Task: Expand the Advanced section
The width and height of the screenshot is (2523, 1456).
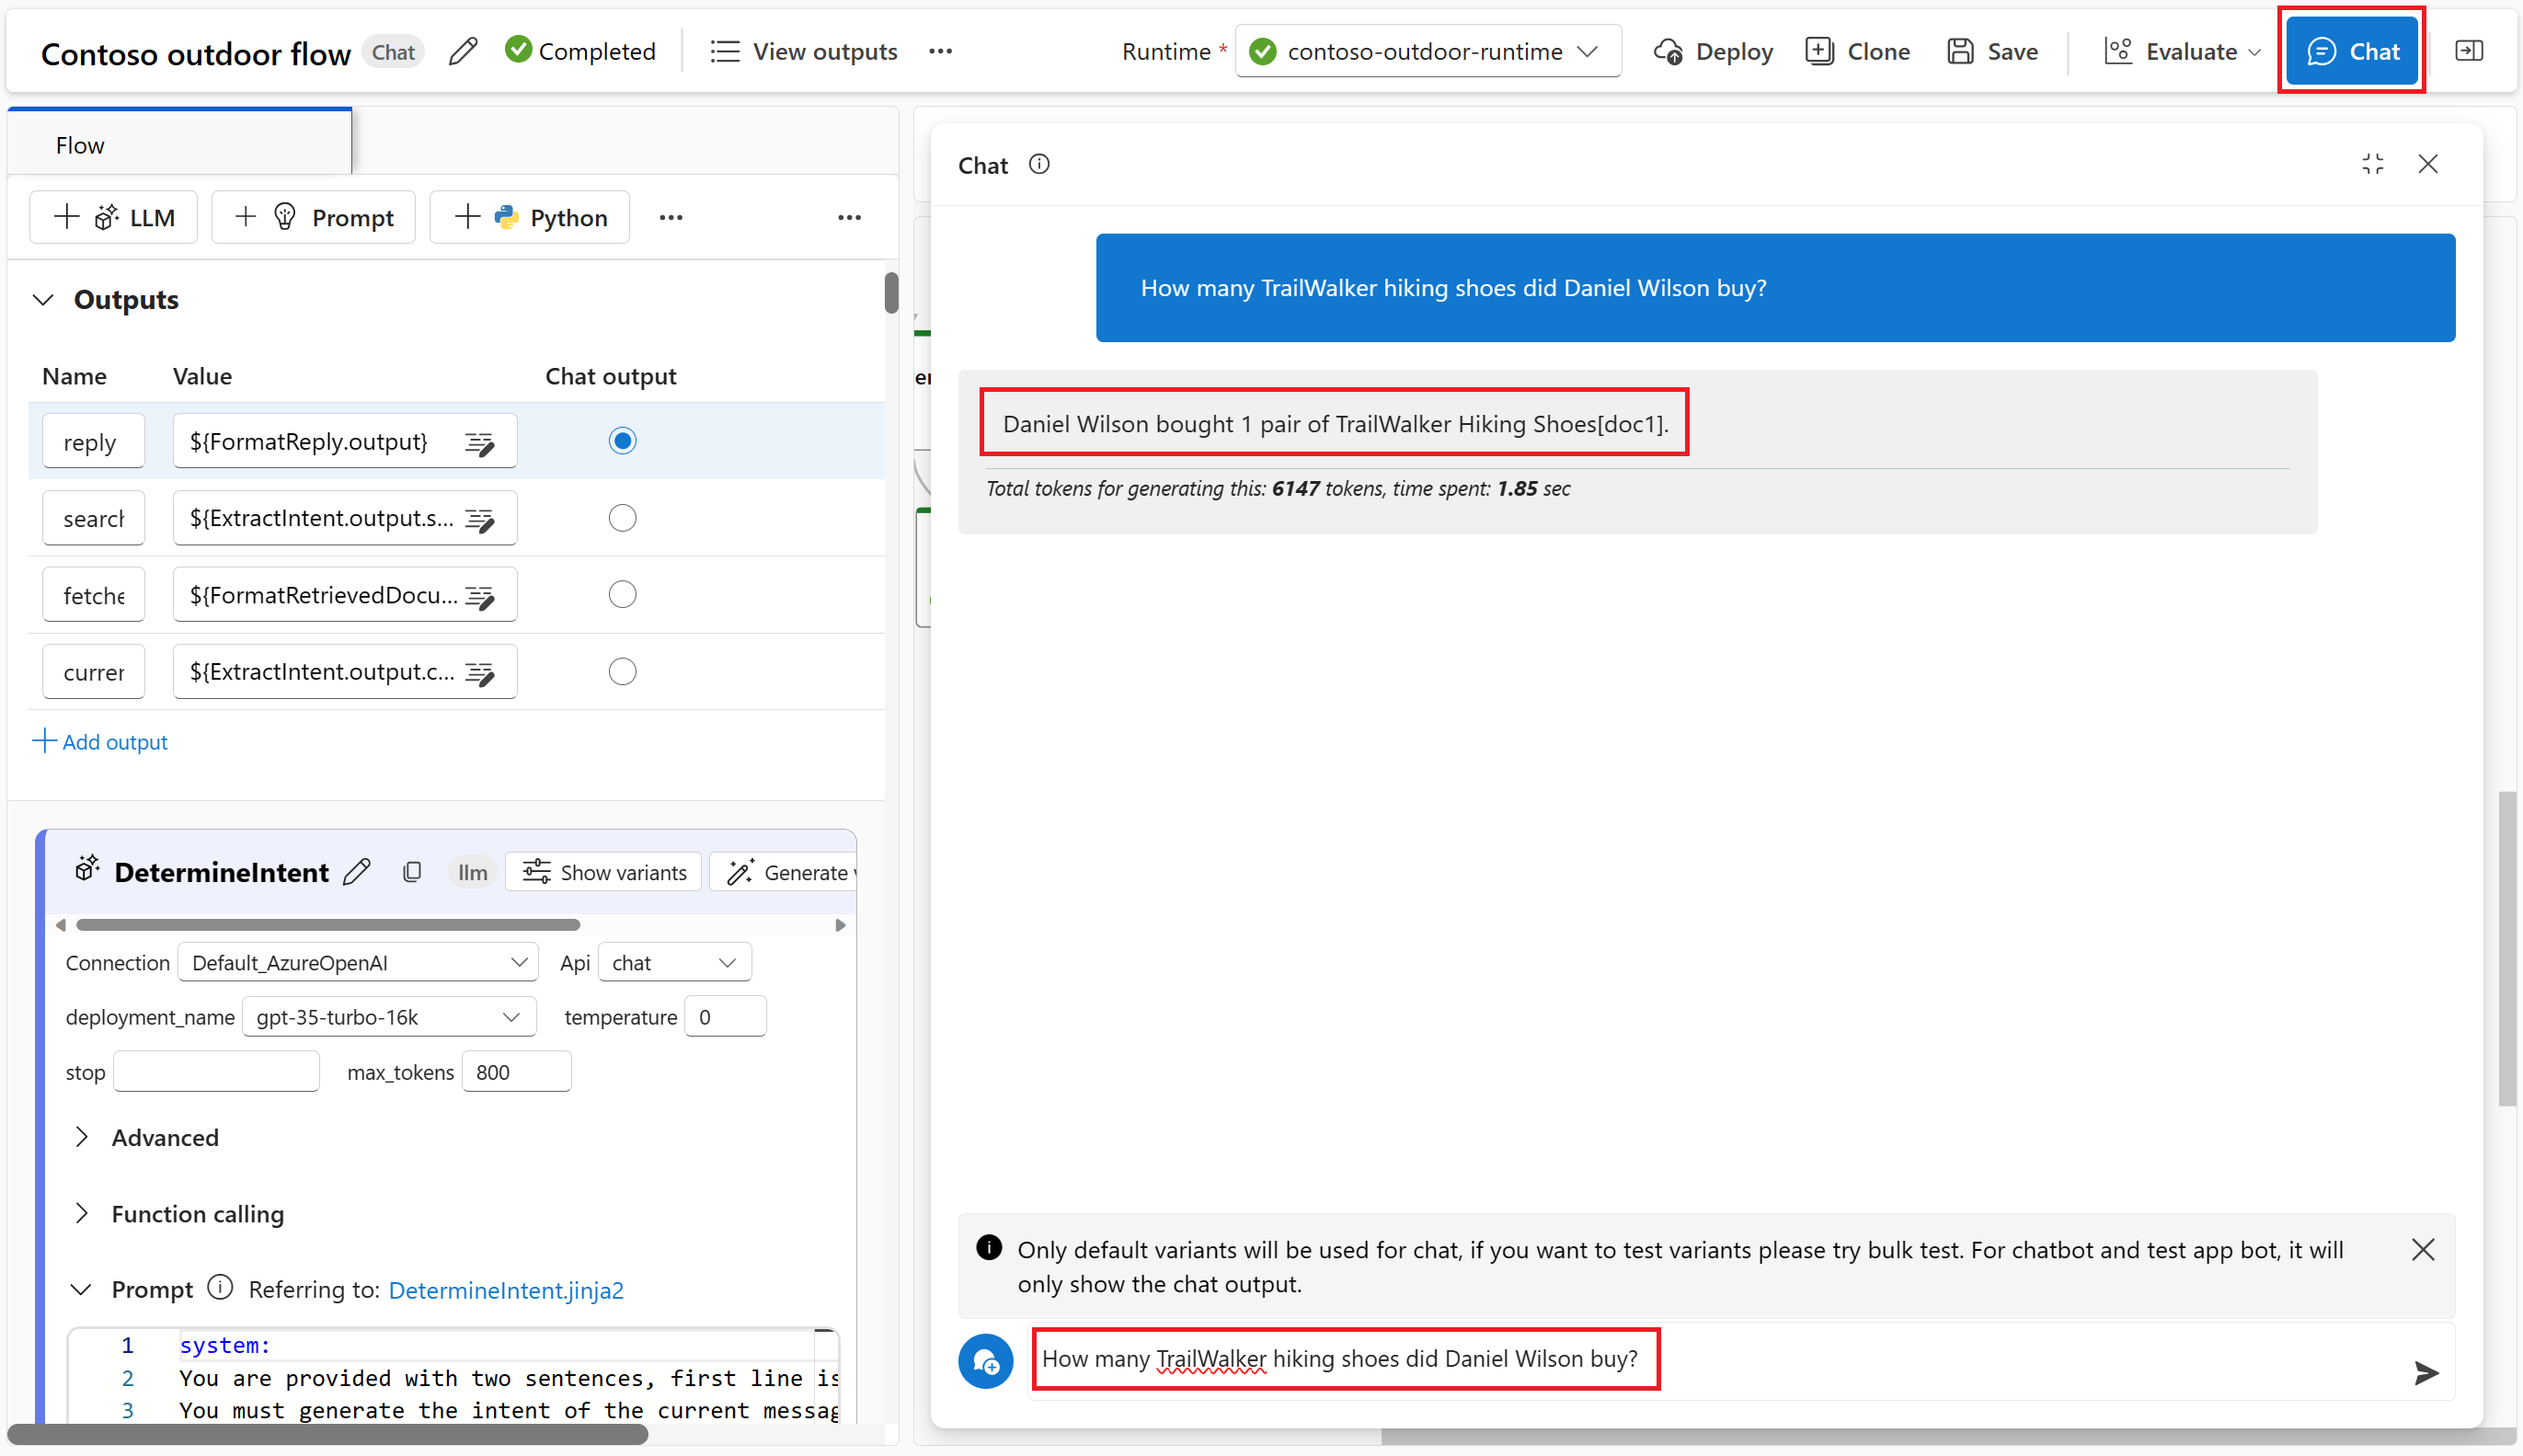Action: (x=82, y=1138)
